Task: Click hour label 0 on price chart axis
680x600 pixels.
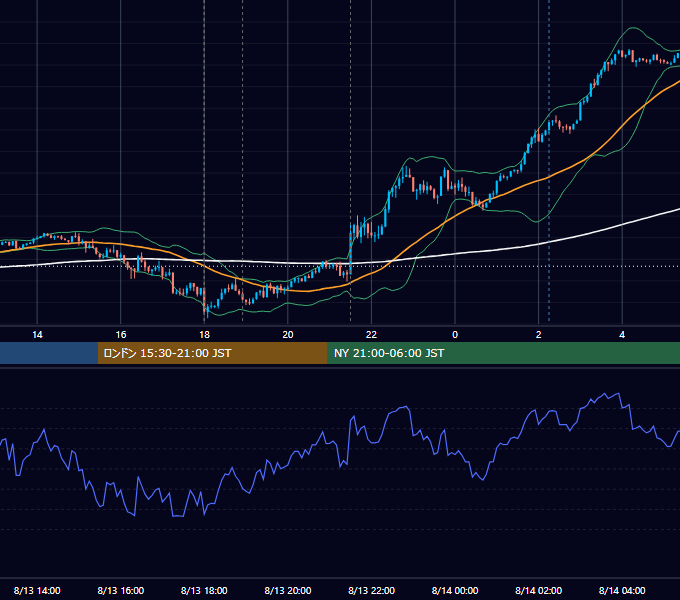Action: [455, 335]
